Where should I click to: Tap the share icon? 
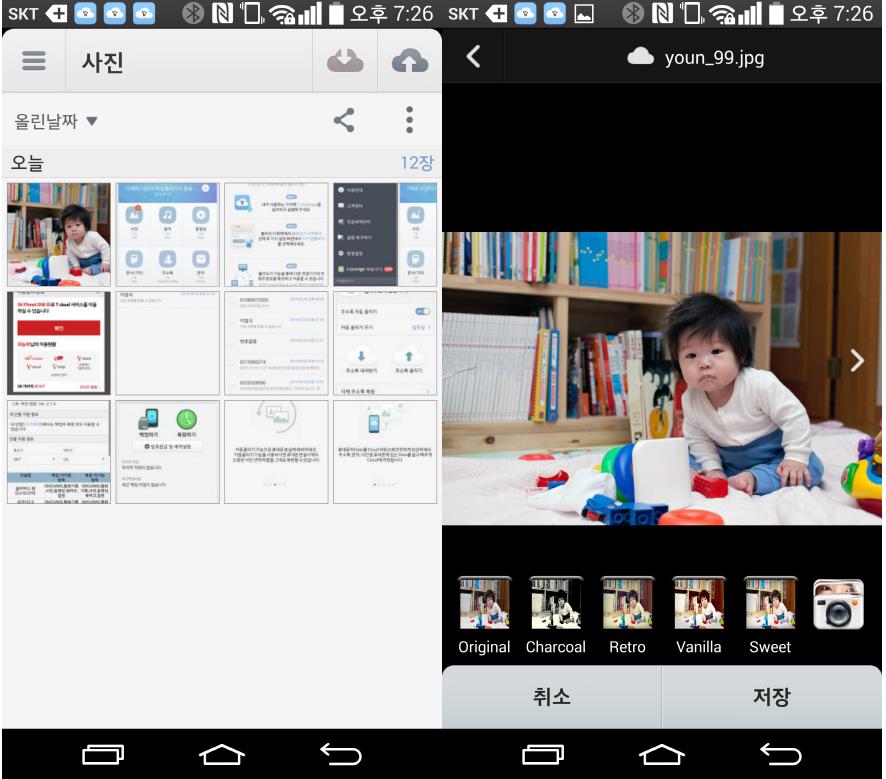click(344, 121)
